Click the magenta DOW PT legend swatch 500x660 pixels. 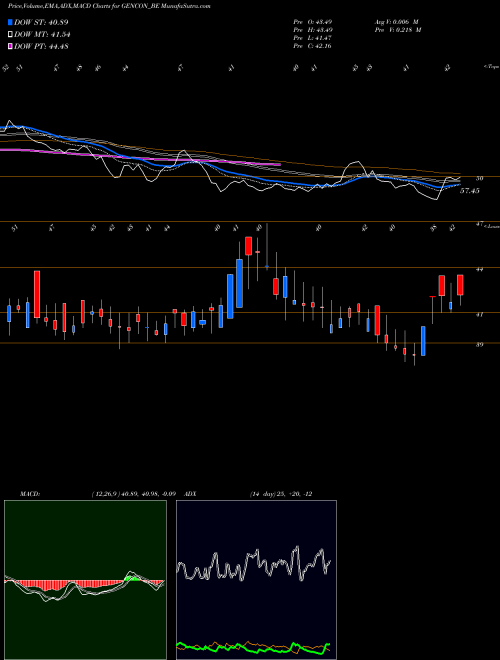click(x=10, y=46)
